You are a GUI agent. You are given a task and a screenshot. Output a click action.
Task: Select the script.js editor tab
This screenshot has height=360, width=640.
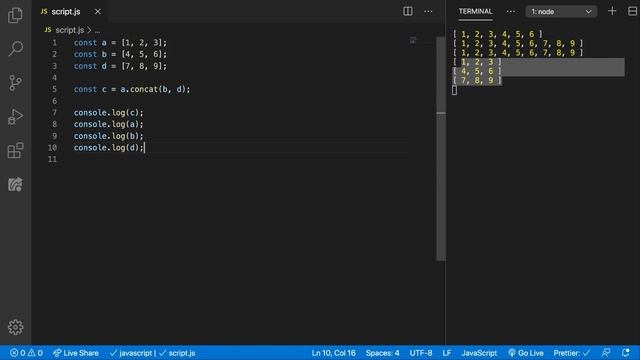(x=70, y=11)
